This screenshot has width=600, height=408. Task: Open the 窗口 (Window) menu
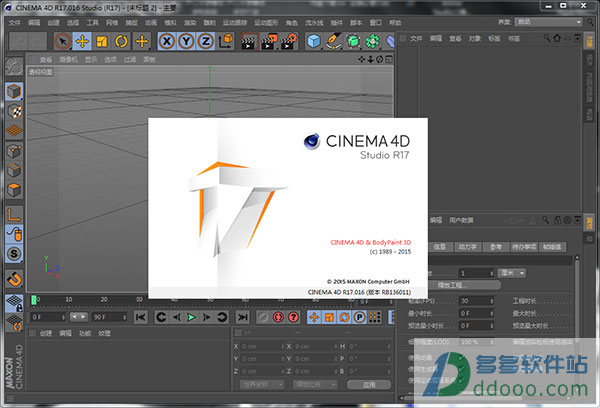pyautogui.click(x=375, y=23)
